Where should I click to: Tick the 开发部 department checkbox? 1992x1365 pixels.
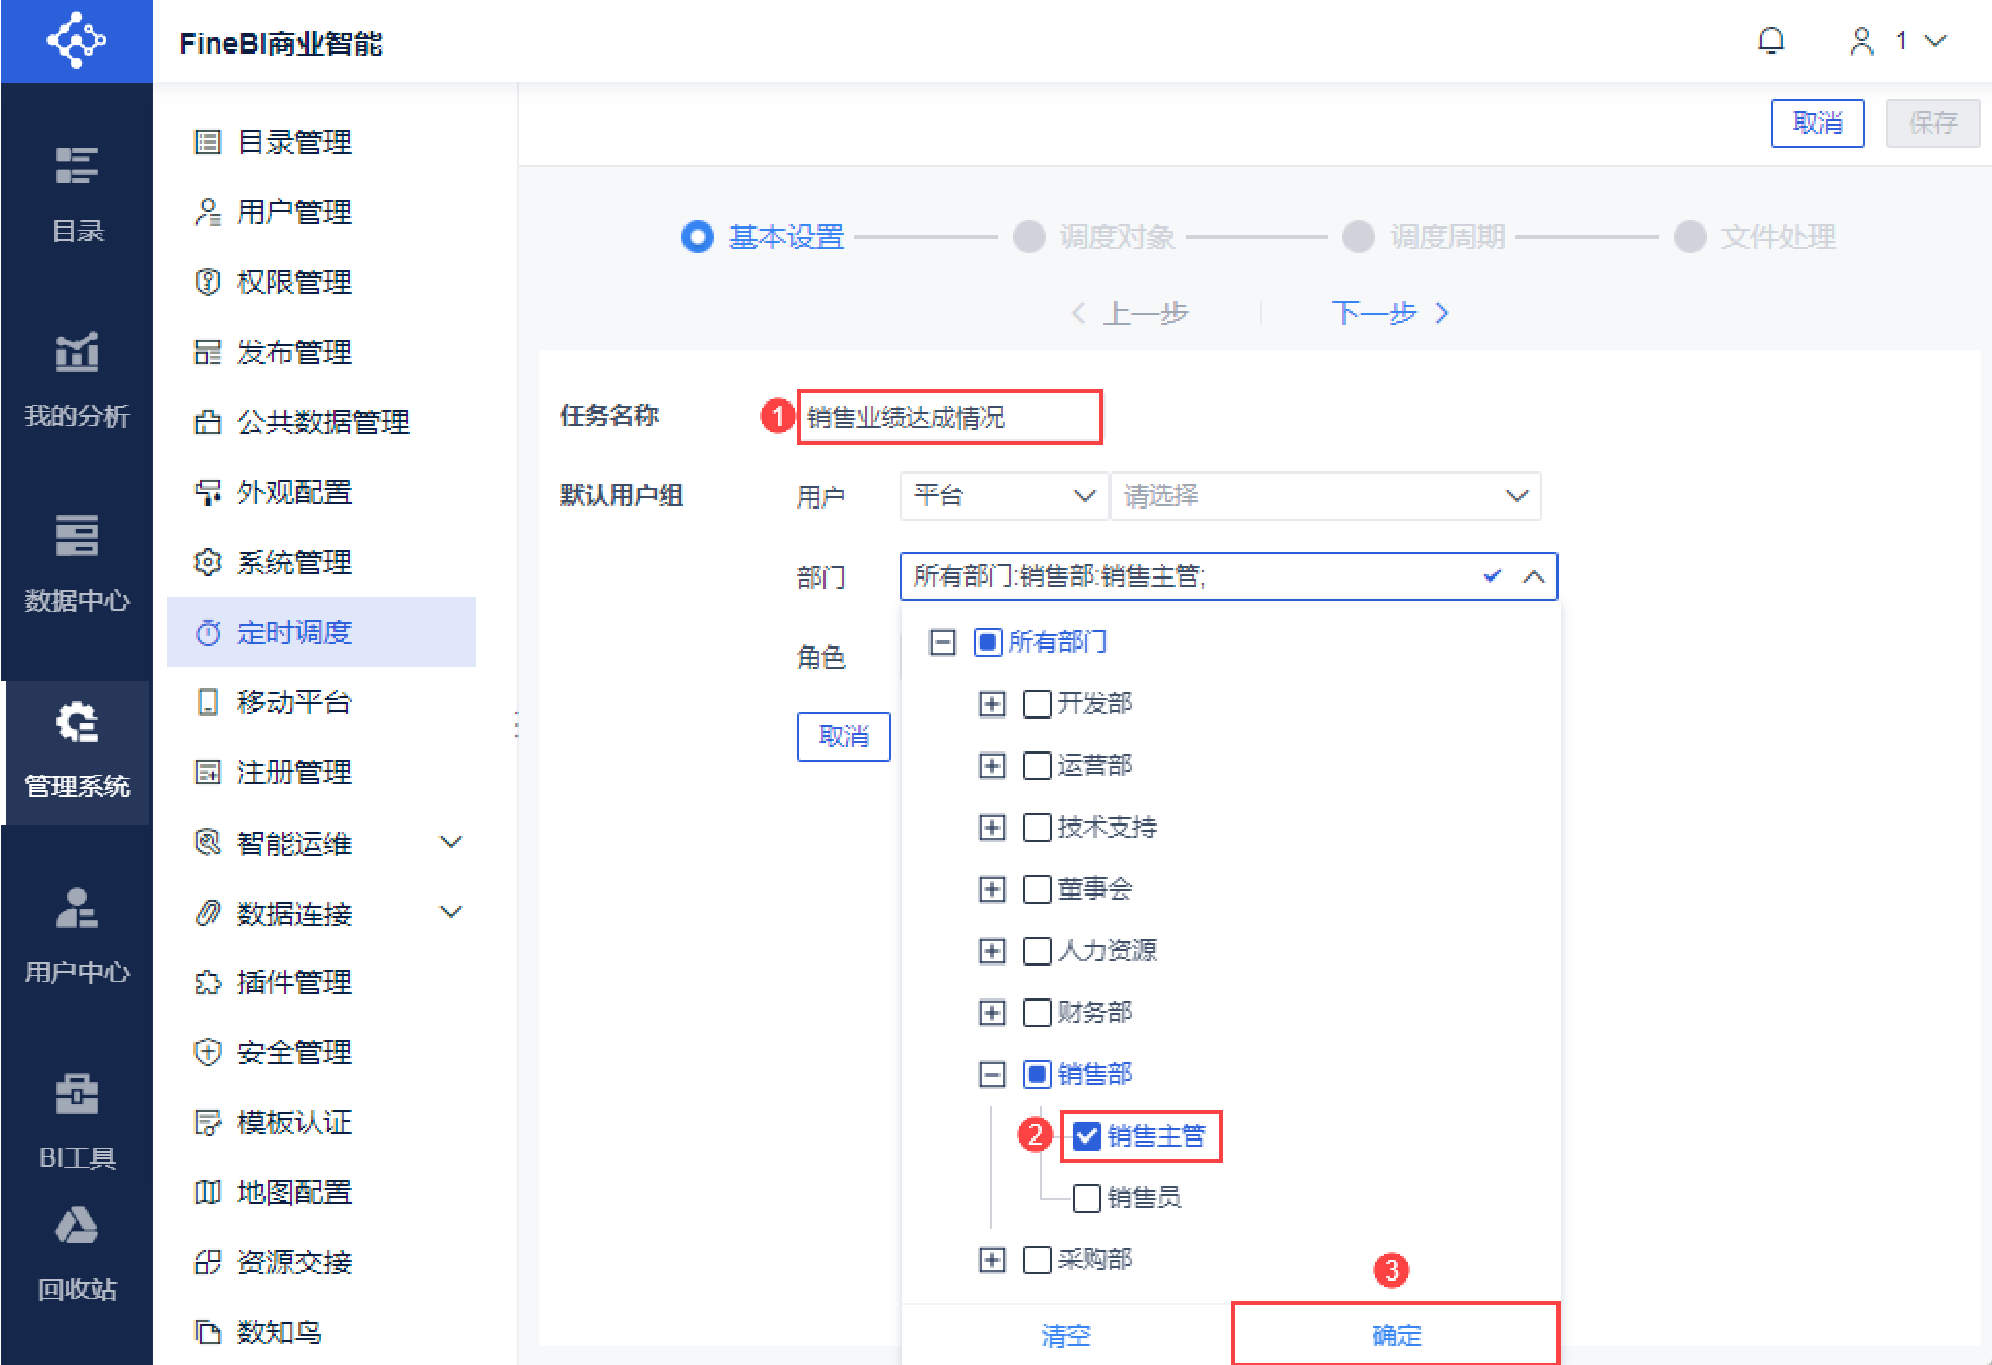click(1037, 704)
